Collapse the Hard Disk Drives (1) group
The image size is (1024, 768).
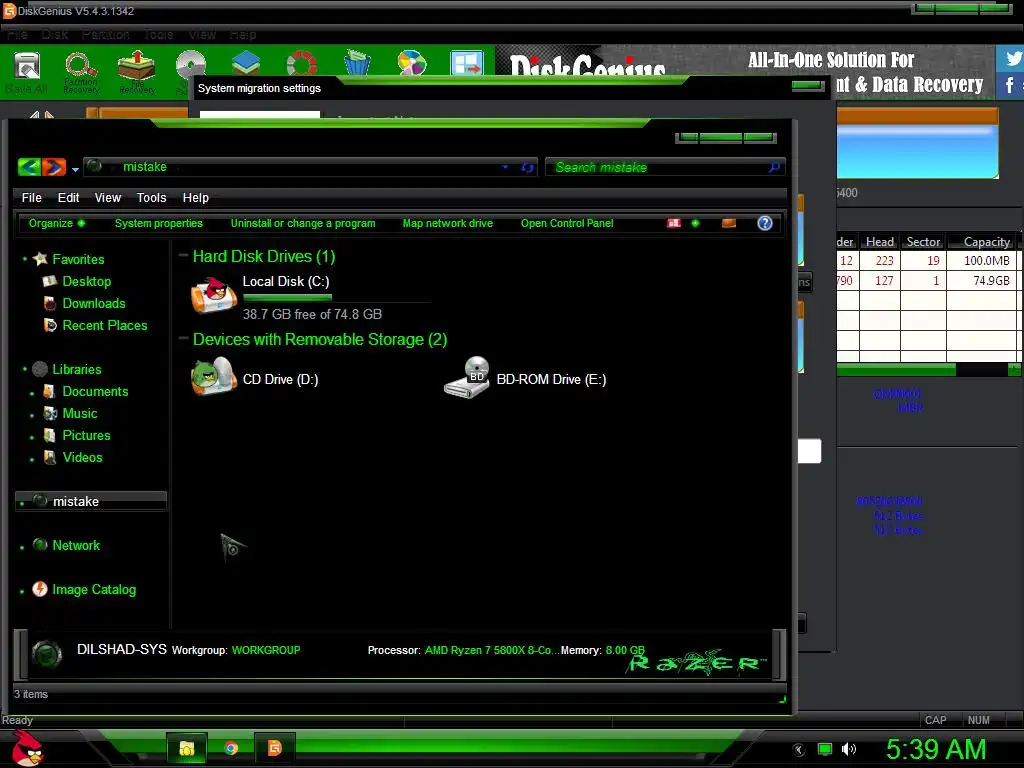click(x=184, y=256)
